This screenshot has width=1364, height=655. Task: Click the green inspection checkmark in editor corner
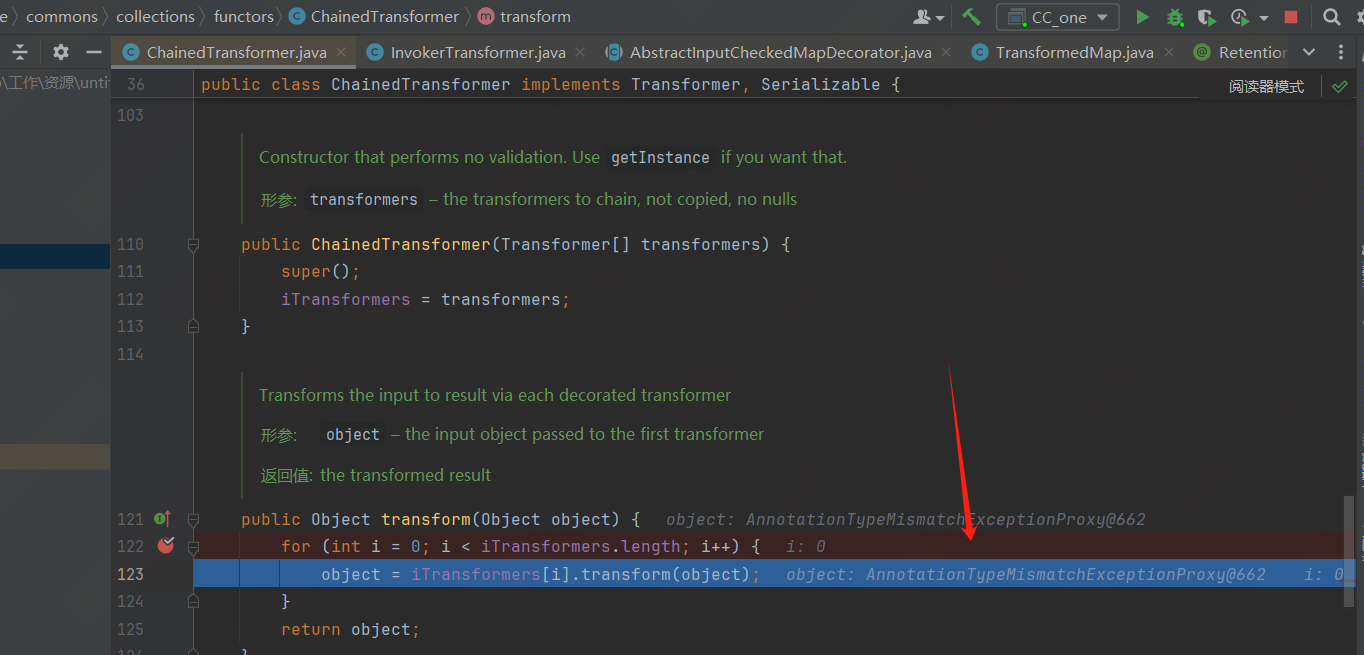click(1340, 86)
